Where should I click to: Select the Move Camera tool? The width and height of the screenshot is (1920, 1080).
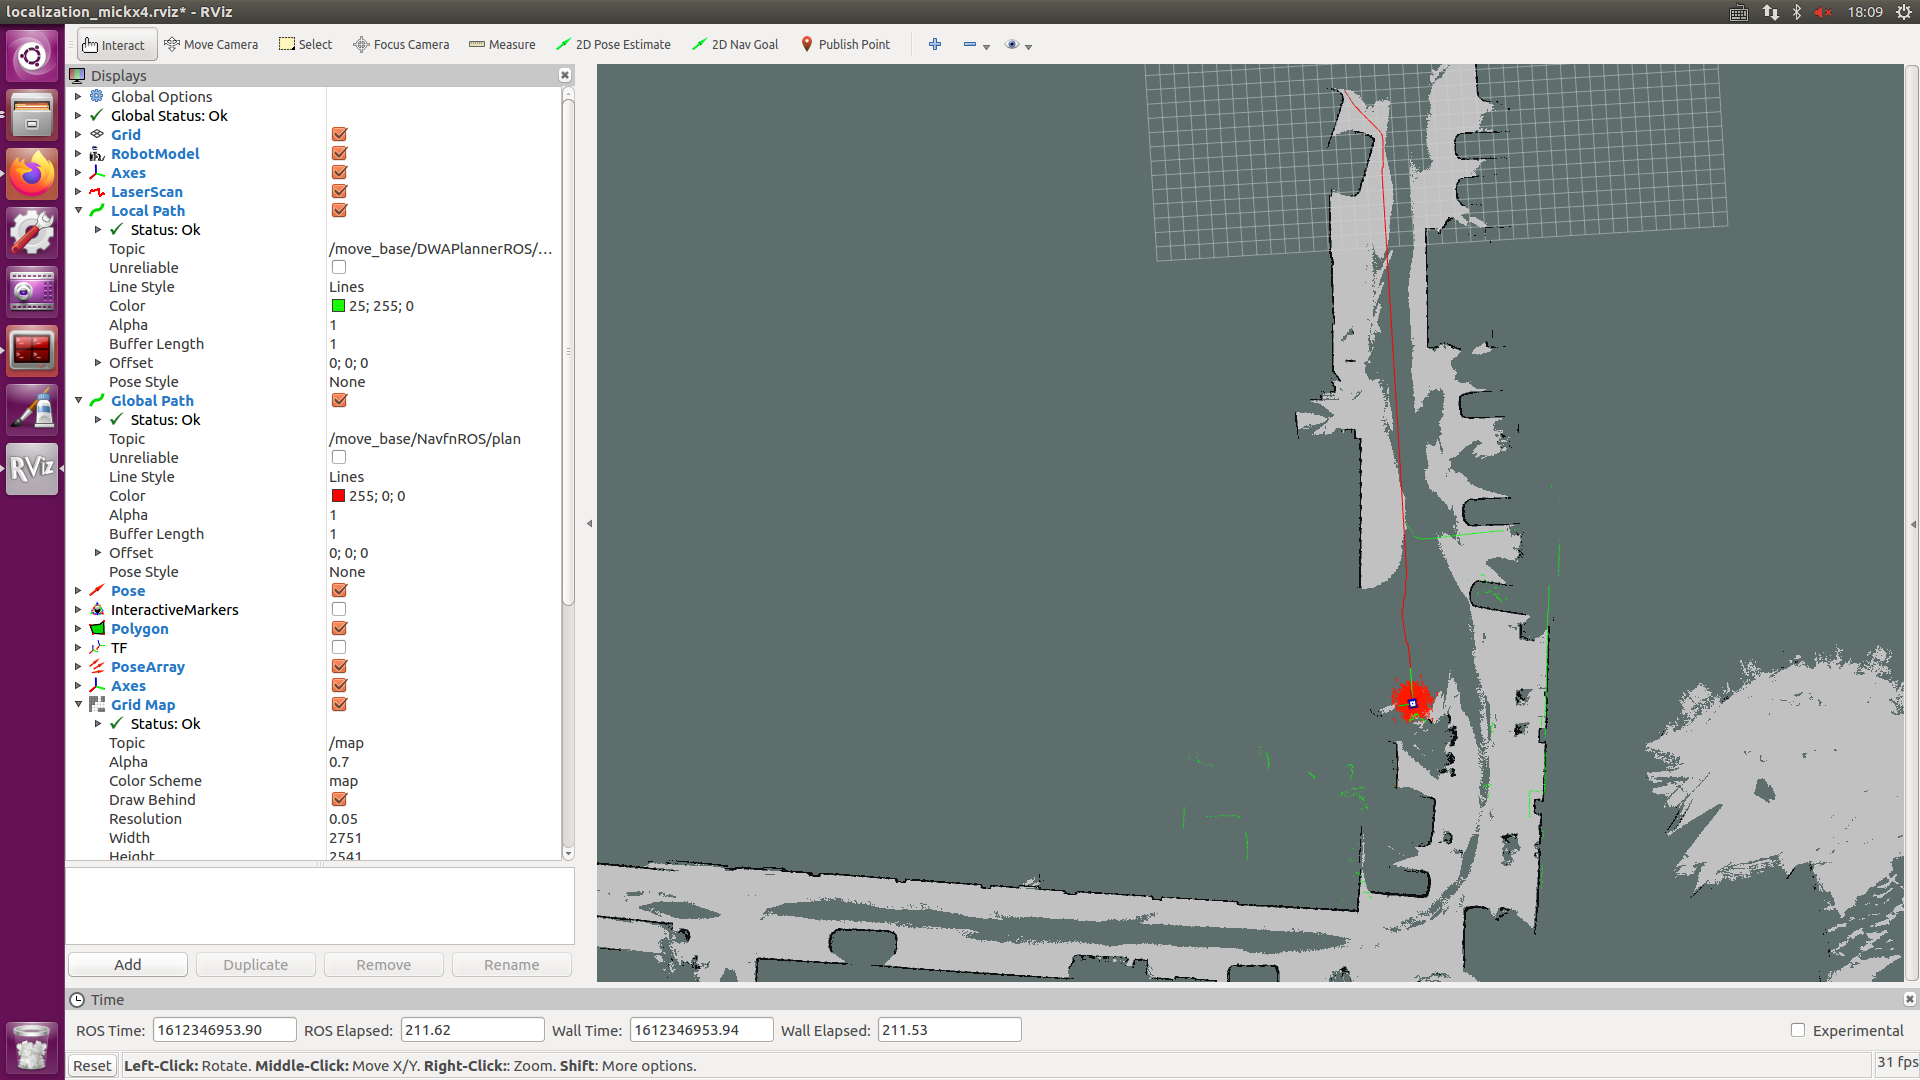pos(211,45)
